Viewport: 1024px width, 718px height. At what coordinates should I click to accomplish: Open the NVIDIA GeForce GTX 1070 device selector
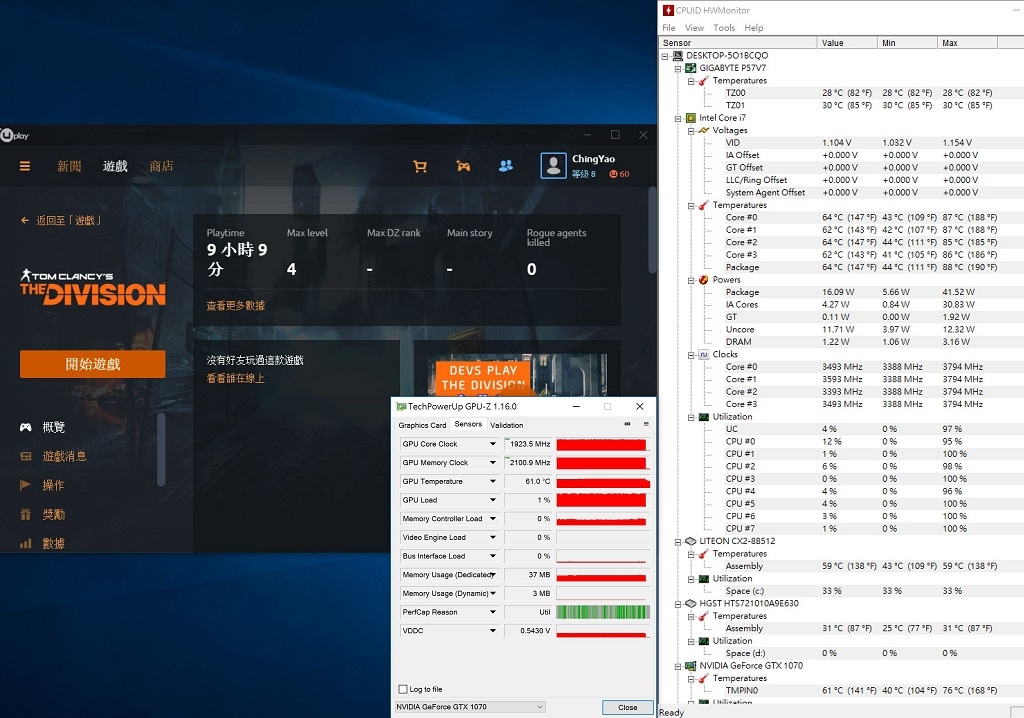point(470,707)
